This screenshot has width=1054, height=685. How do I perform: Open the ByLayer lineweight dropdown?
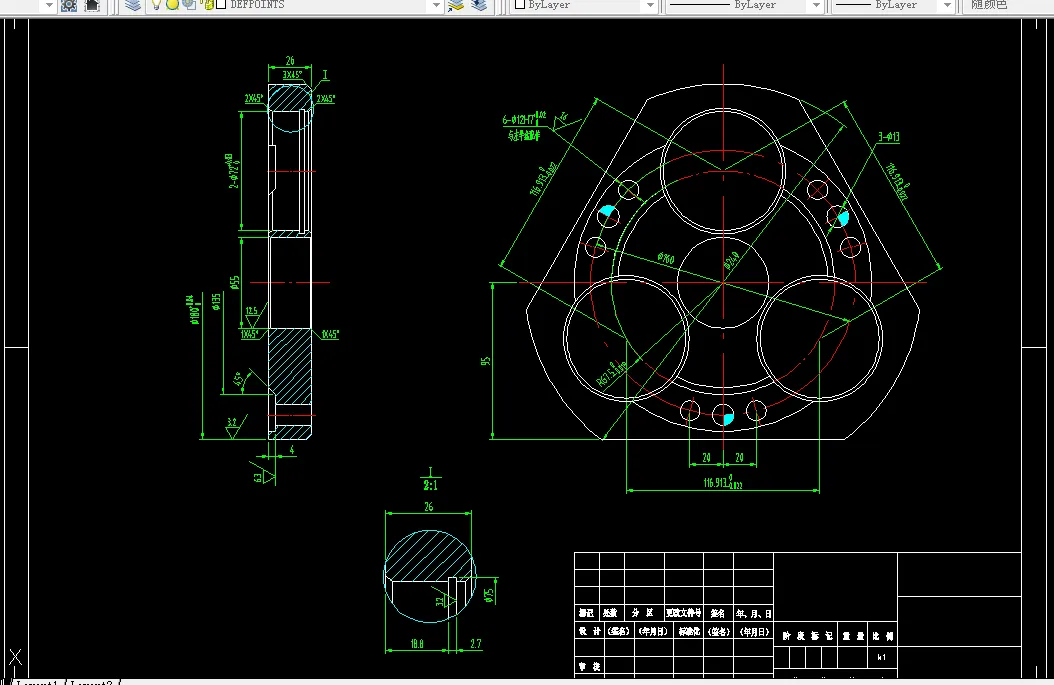(x=946, y=5)
